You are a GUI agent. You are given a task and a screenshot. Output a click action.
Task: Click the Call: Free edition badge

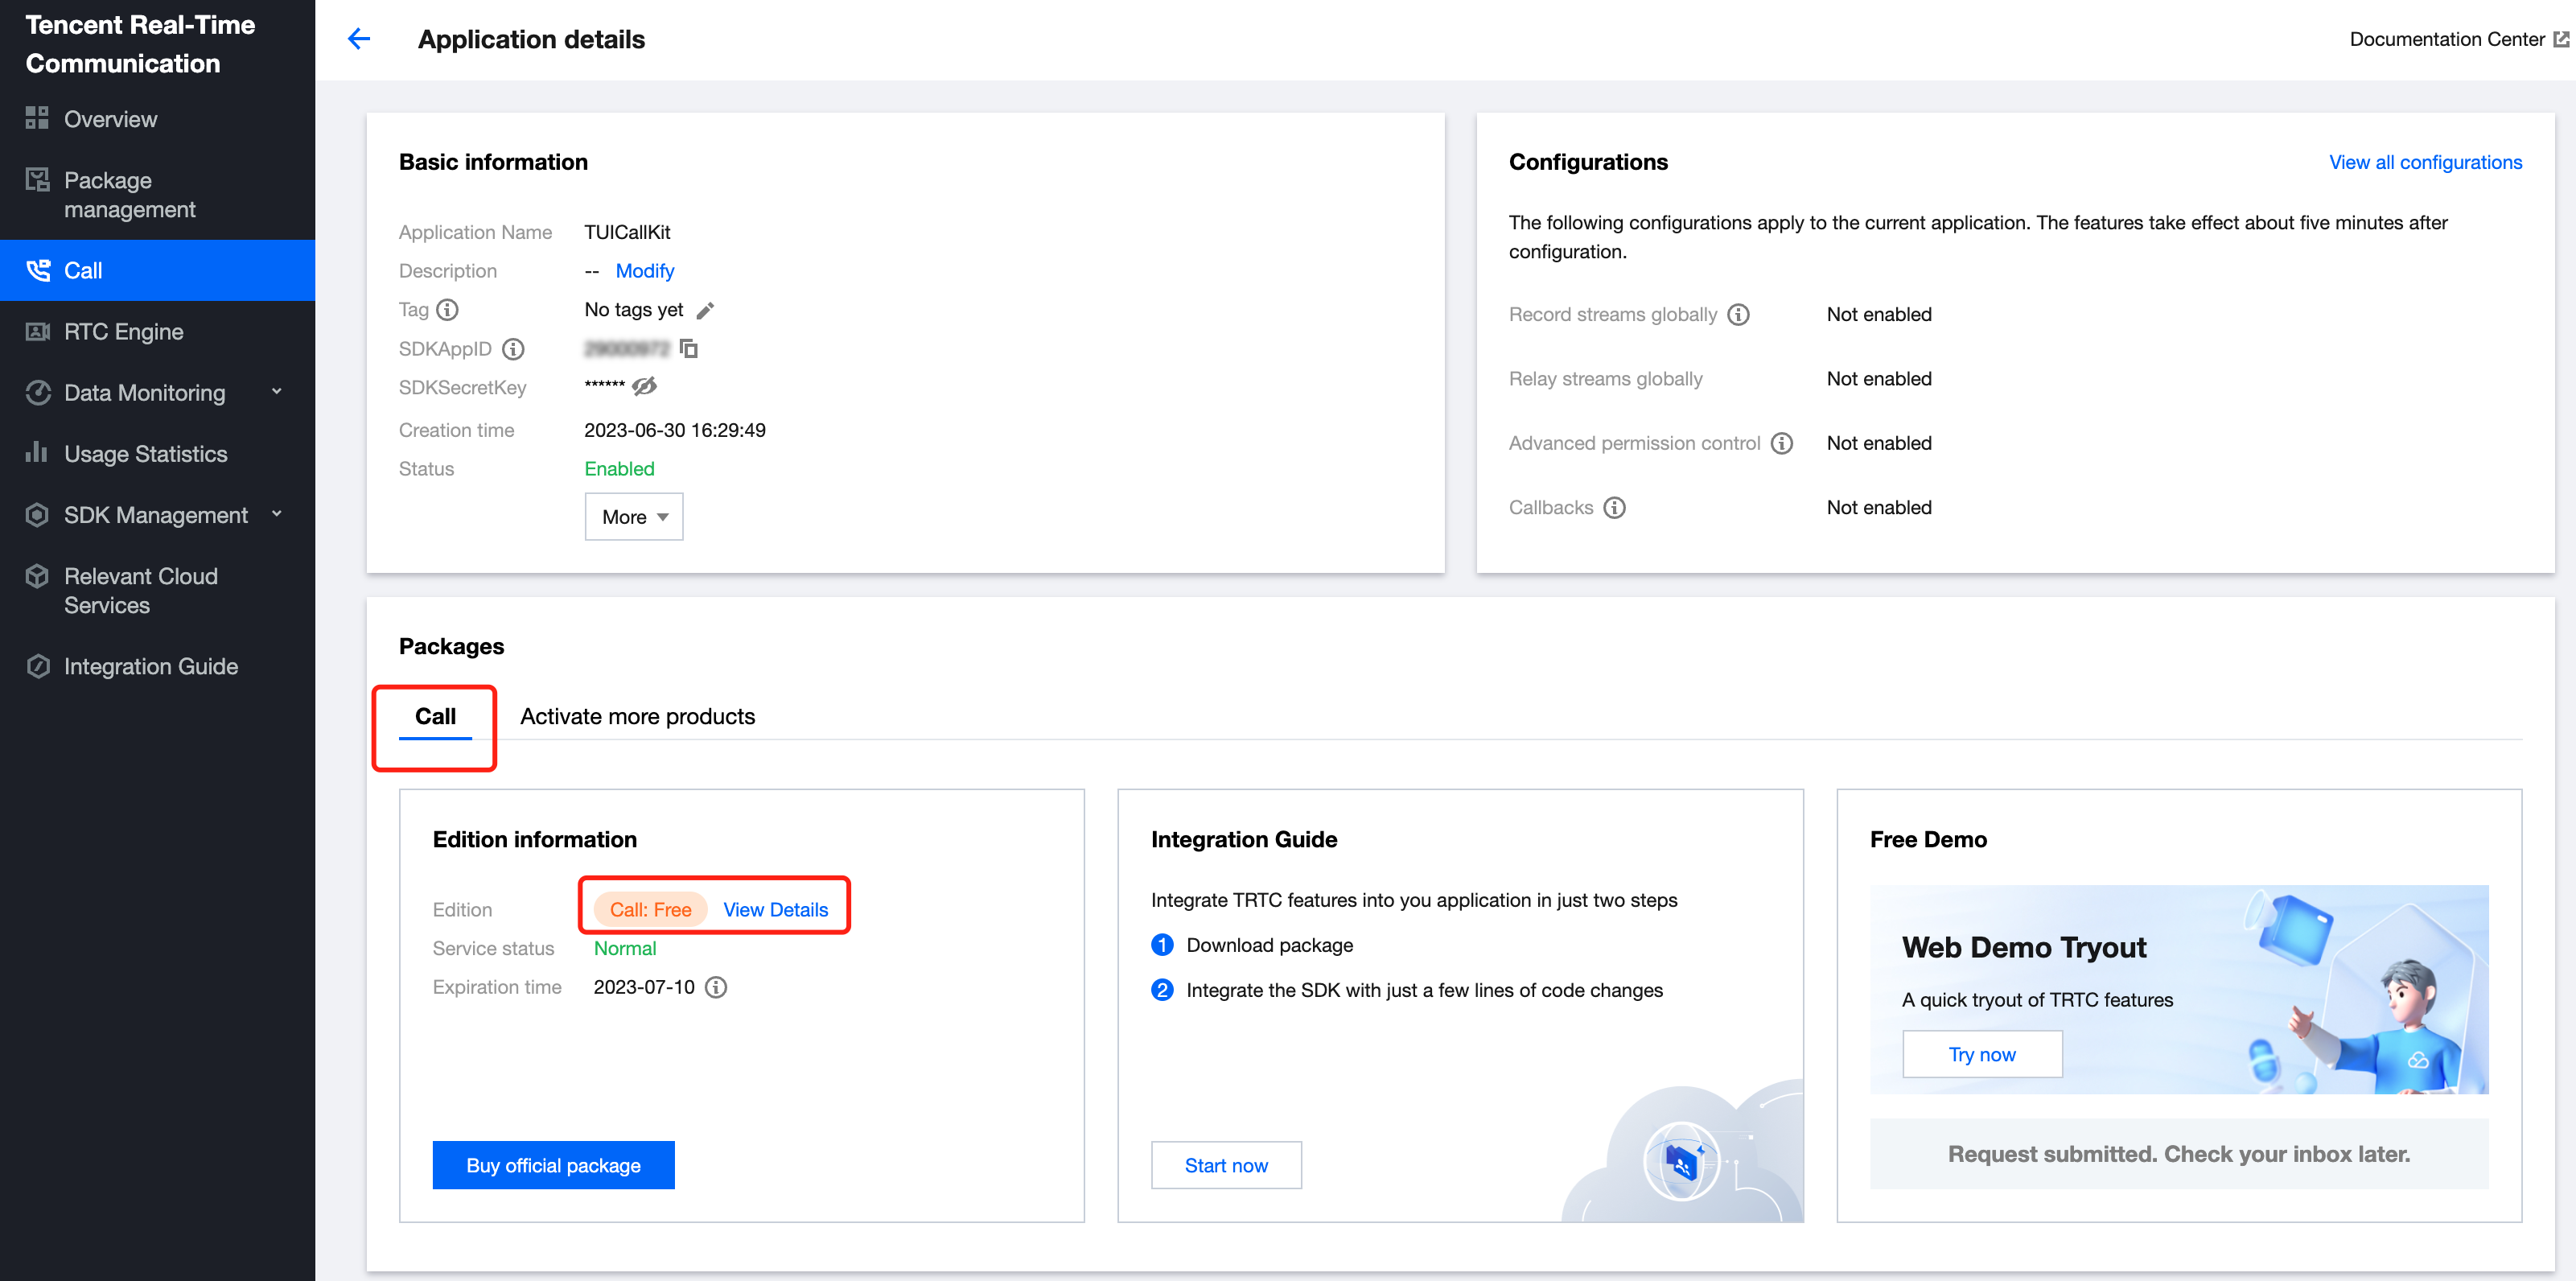tap(650, 910)
